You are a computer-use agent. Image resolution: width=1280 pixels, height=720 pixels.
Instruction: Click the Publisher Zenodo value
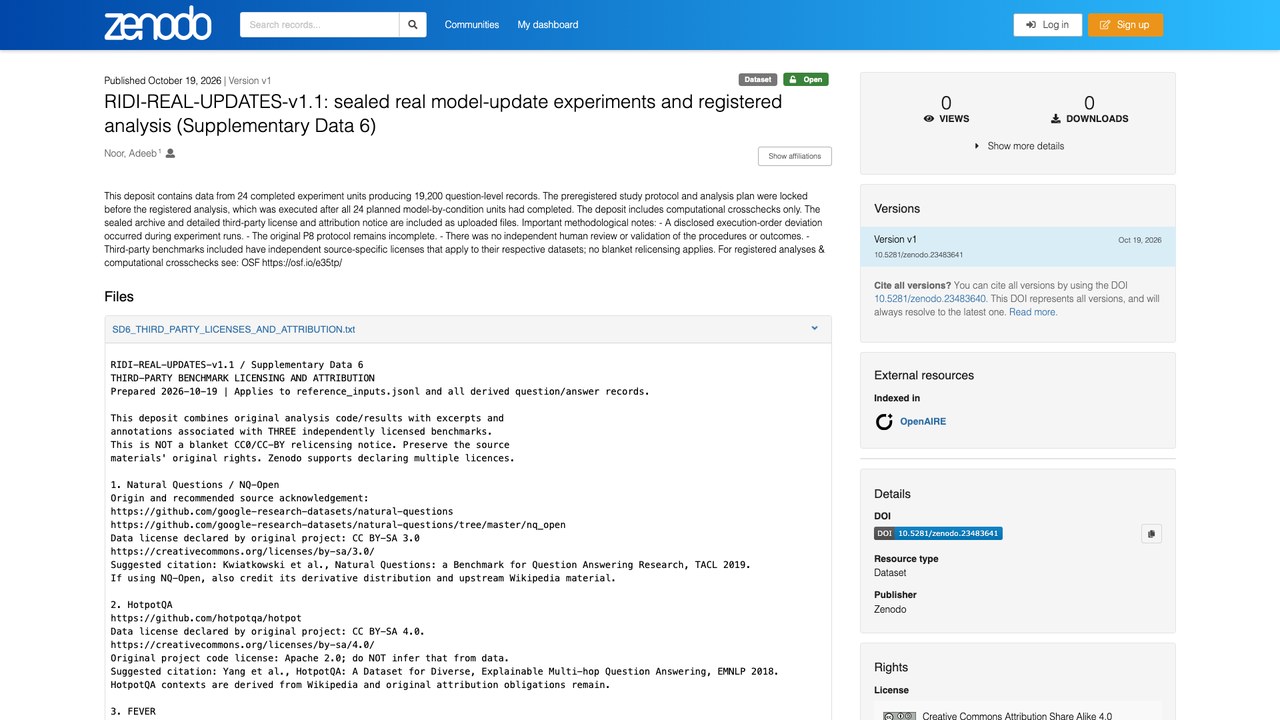coord(890,609)
